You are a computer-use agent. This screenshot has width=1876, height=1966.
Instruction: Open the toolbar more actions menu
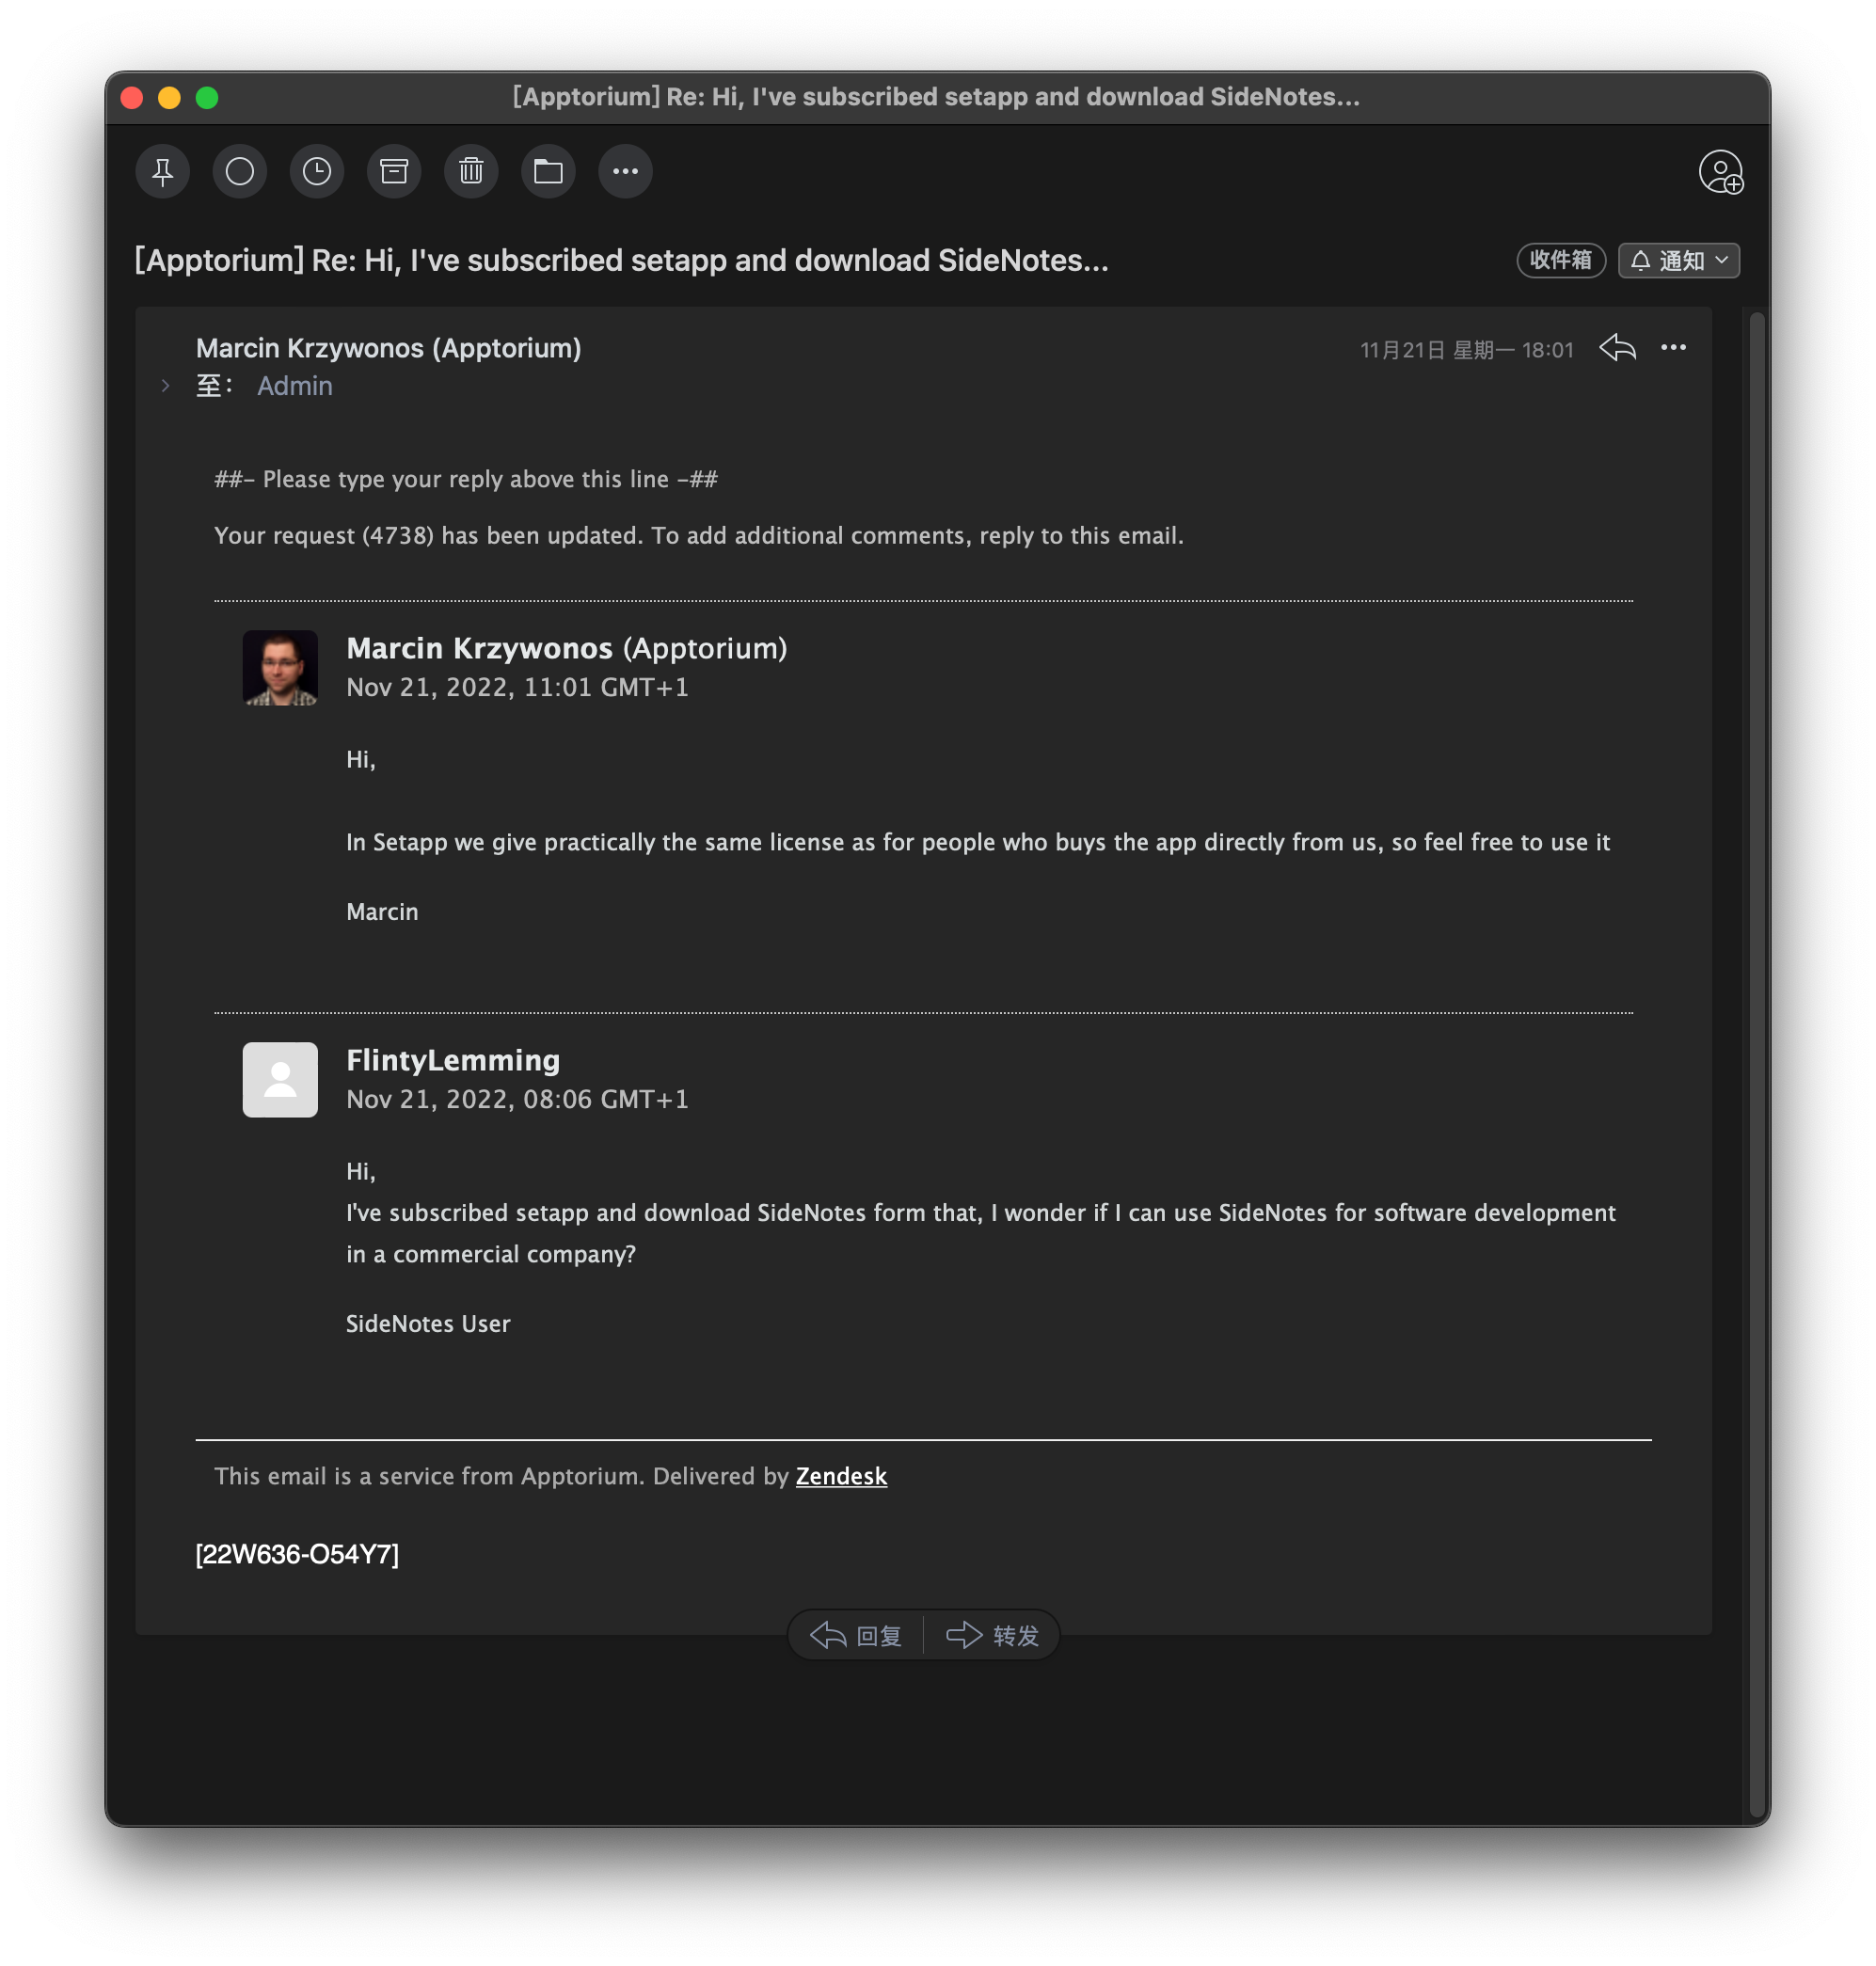click(626, 172)
